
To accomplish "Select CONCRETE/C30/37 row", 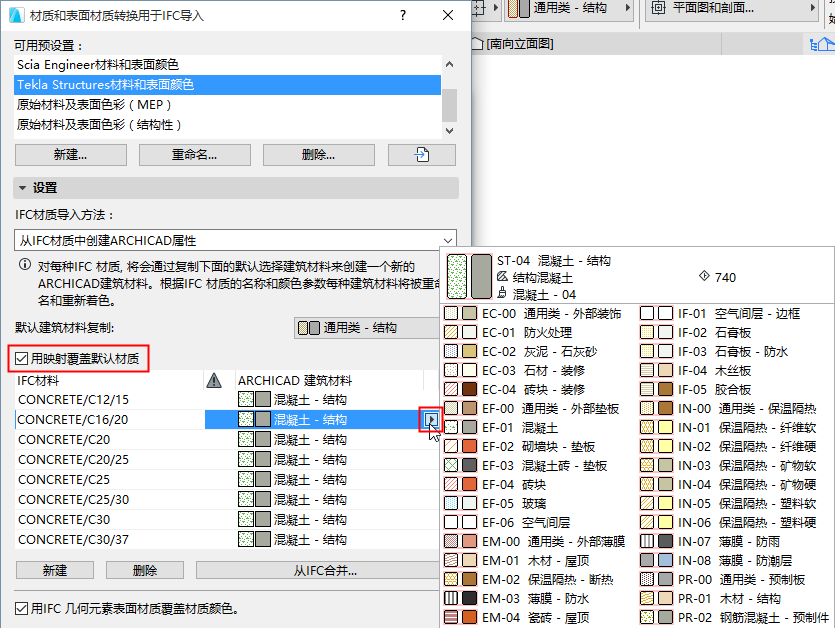I will [227, 540].
